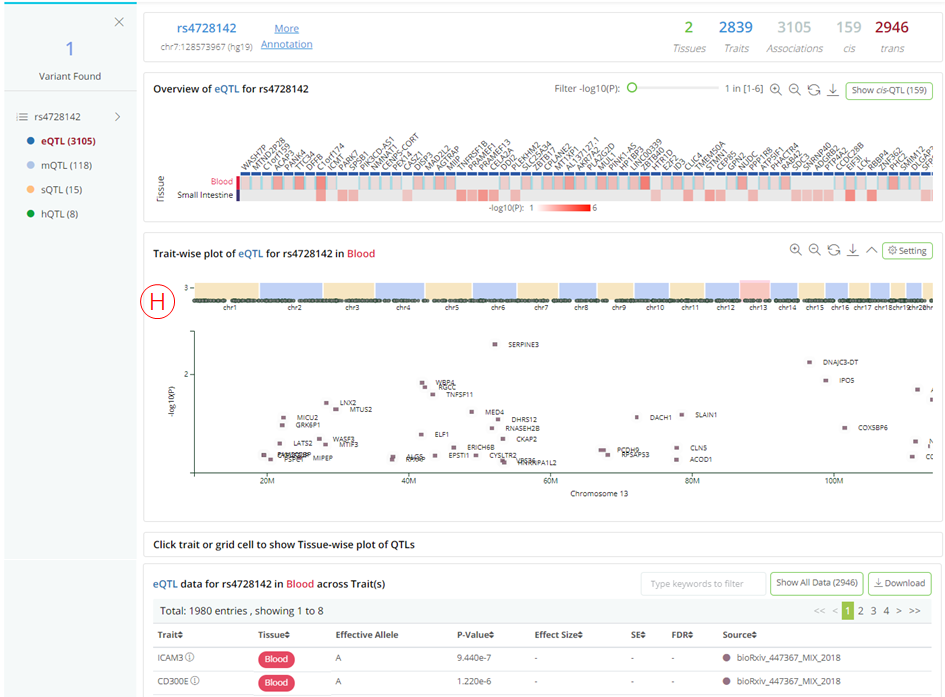Jump to the last results page

click(x=915, y=611)
